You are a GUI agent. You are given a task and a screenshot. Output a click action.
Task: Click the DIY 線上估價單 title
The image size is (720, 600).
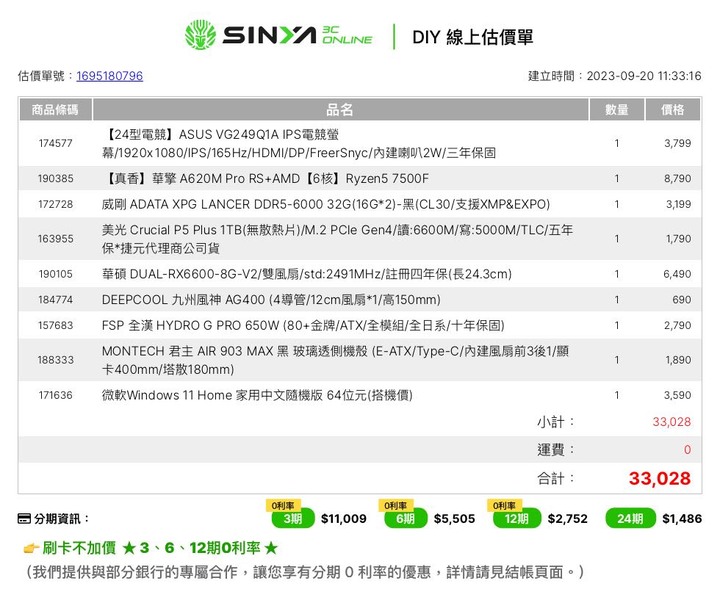coord(472,37)
